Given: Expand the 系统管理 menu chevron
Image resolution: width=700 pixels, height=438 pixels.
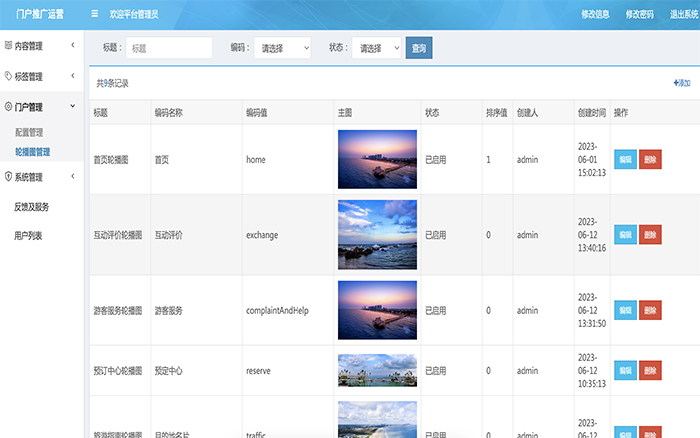Looking at the screenshot, I should (x=72, y=177).
